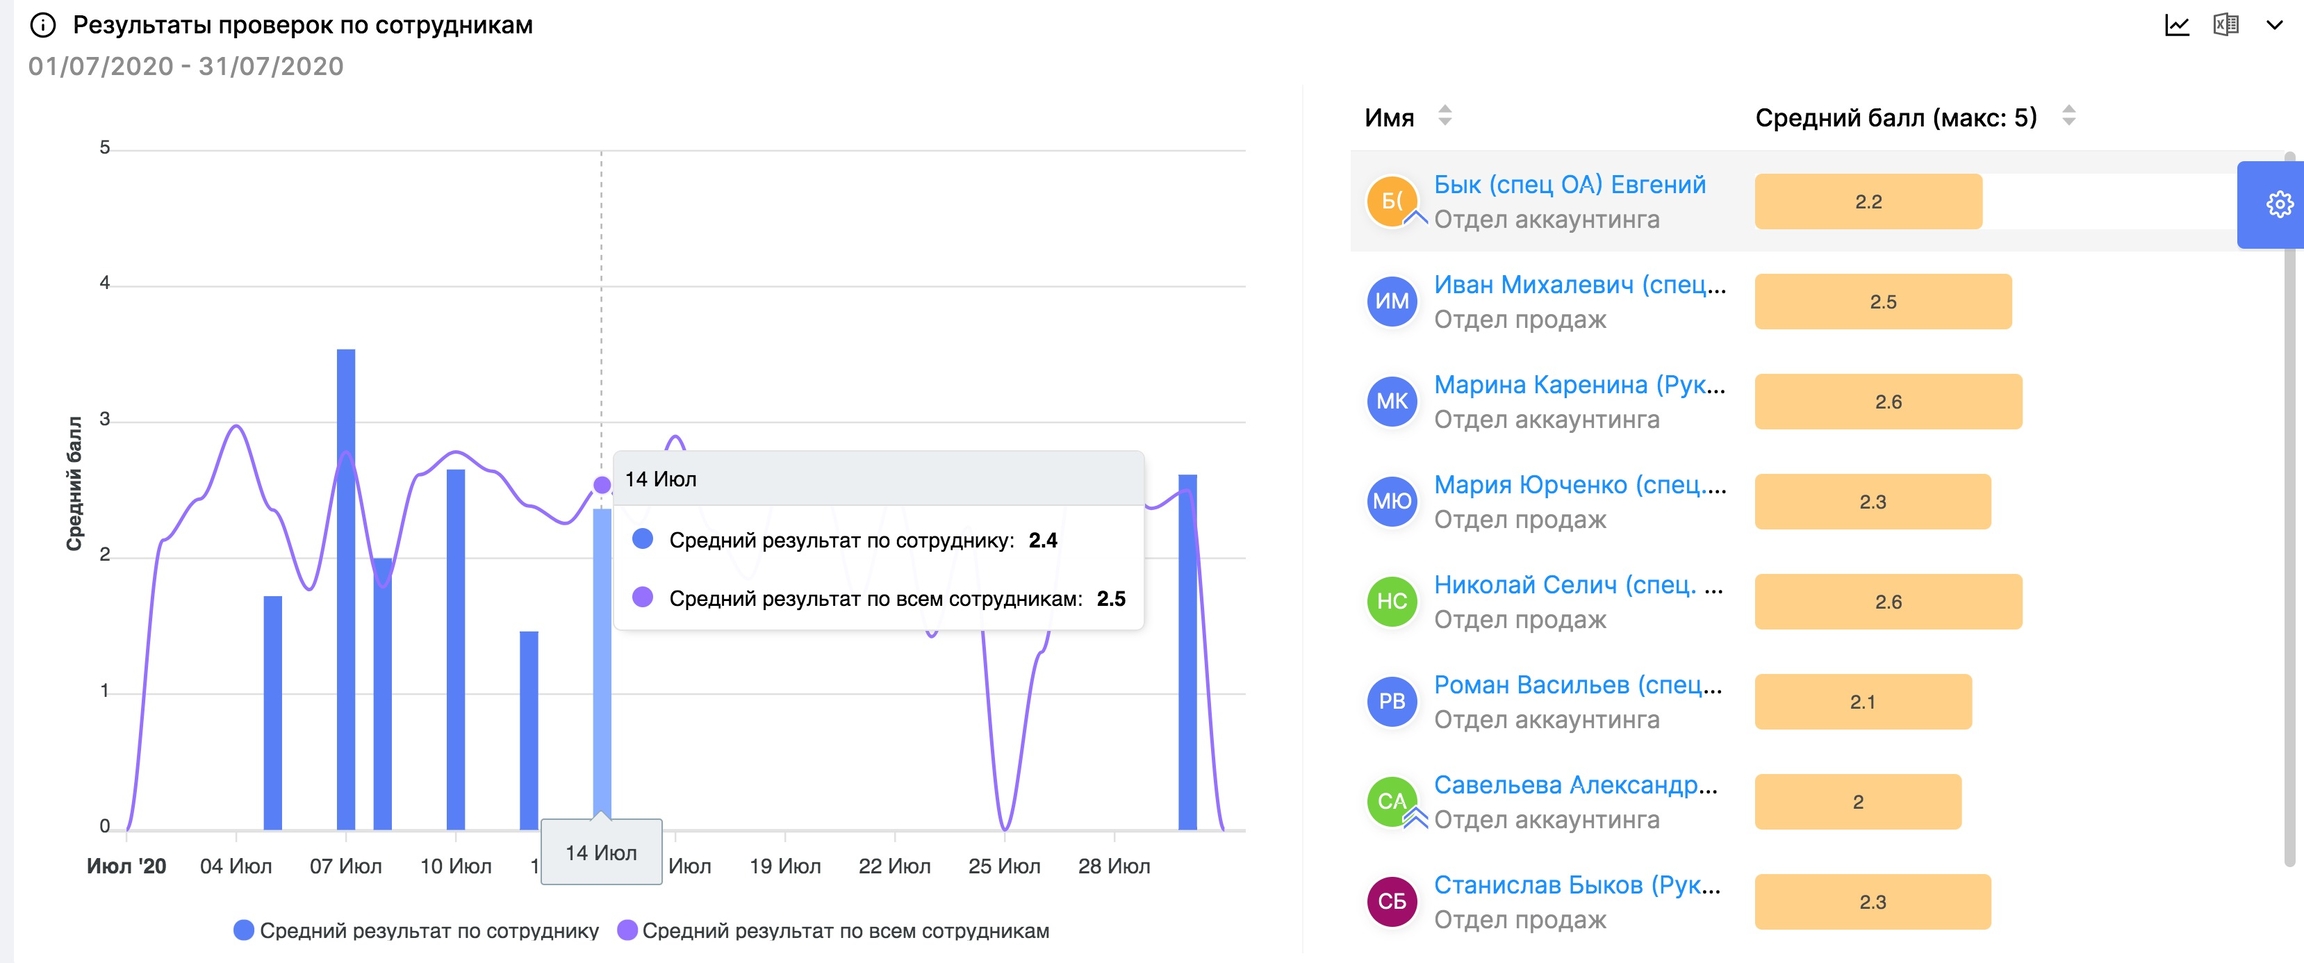The width and height of the screenshot is (2304, 963).
Task: Click the info icon beside the report title
Action: click(42, 25)
